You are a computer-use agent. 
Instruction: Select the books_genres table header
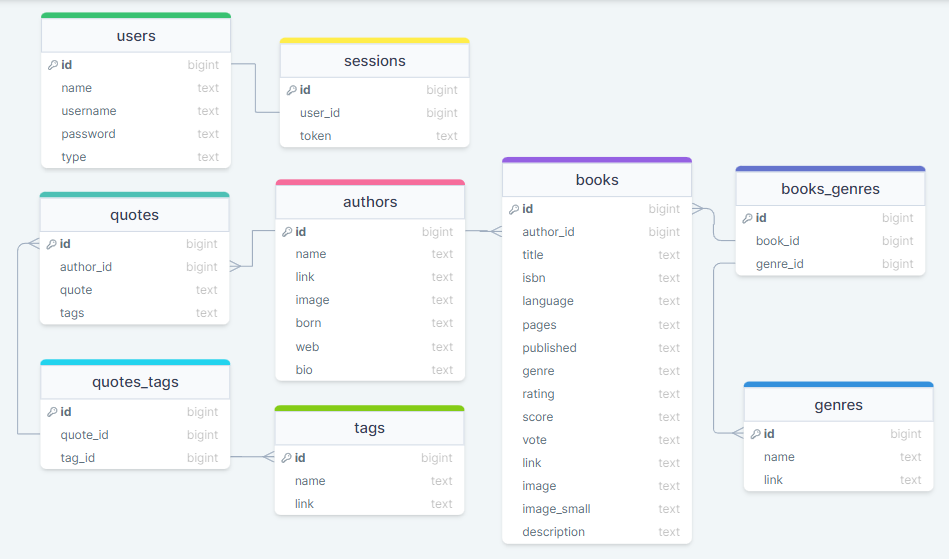[830, 189]
